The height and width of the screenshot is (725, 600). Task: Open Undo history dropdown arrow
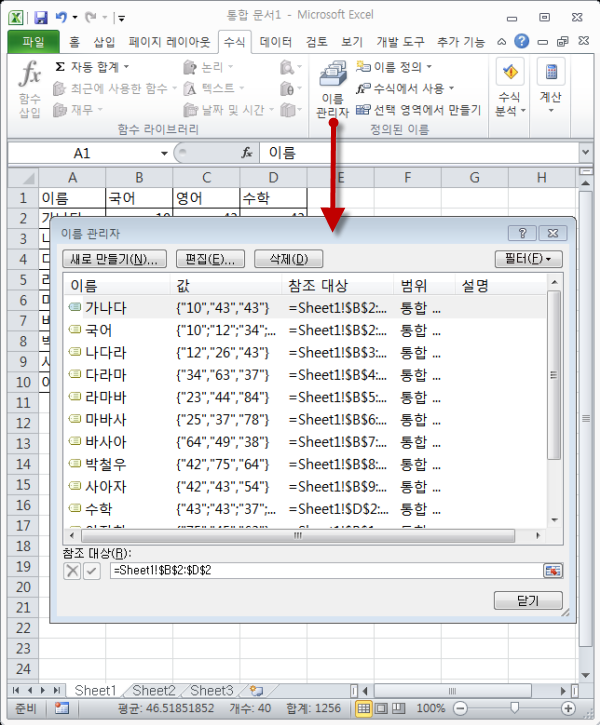tap(75, 18)
